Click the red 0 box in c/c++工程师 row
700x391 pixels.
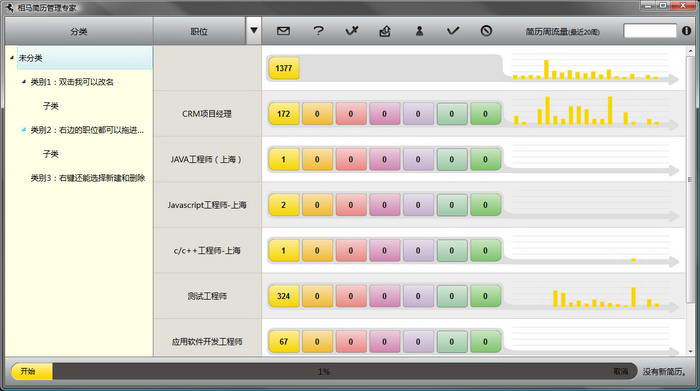click(351, 250)
